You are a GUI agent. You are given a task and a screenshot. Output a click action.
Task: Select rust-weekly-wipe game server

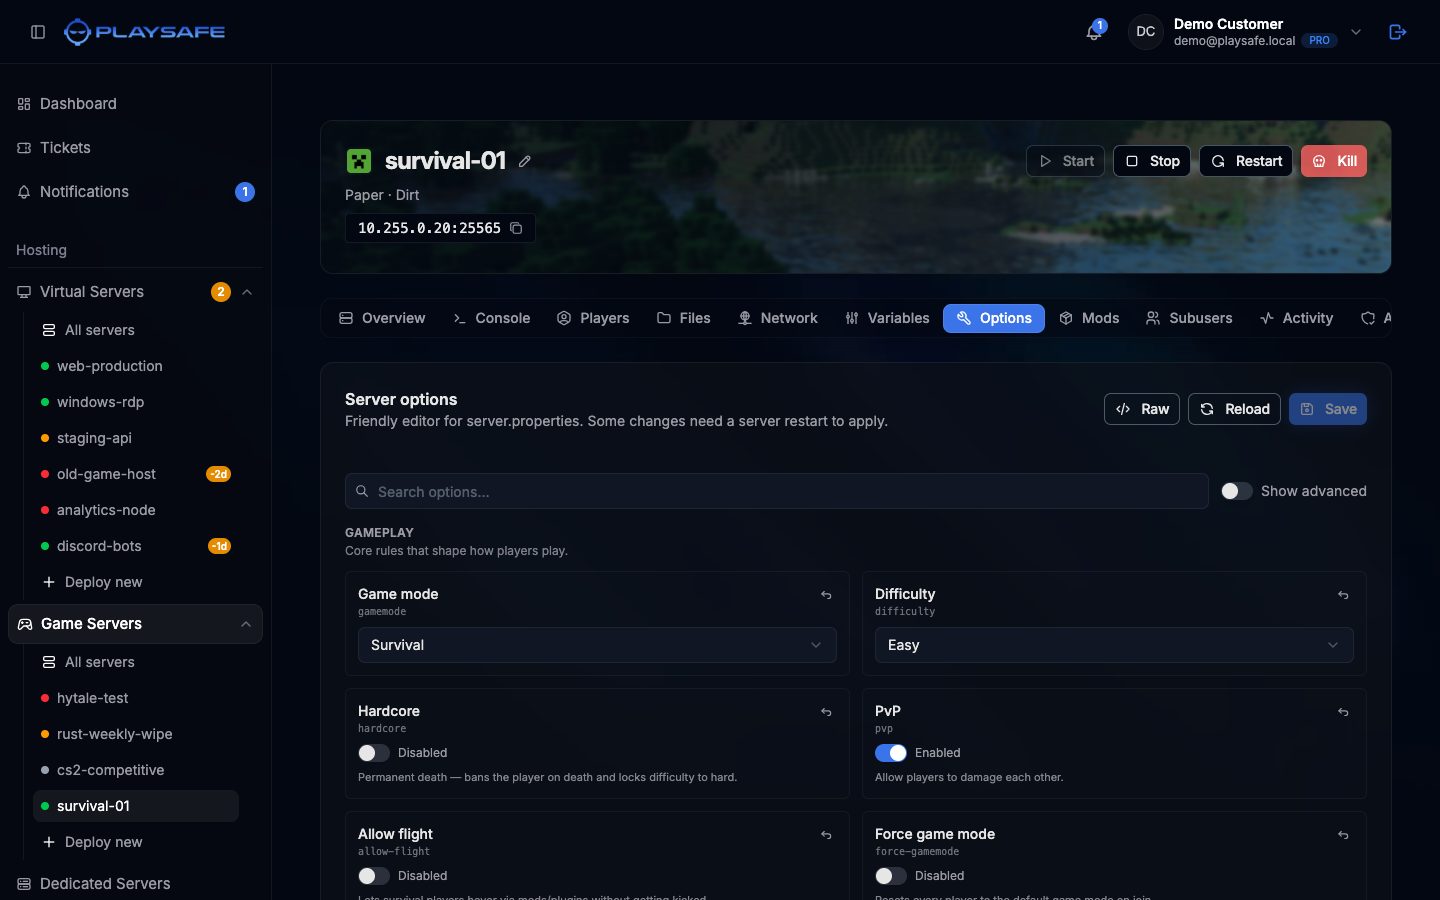(x=136, y=734)
